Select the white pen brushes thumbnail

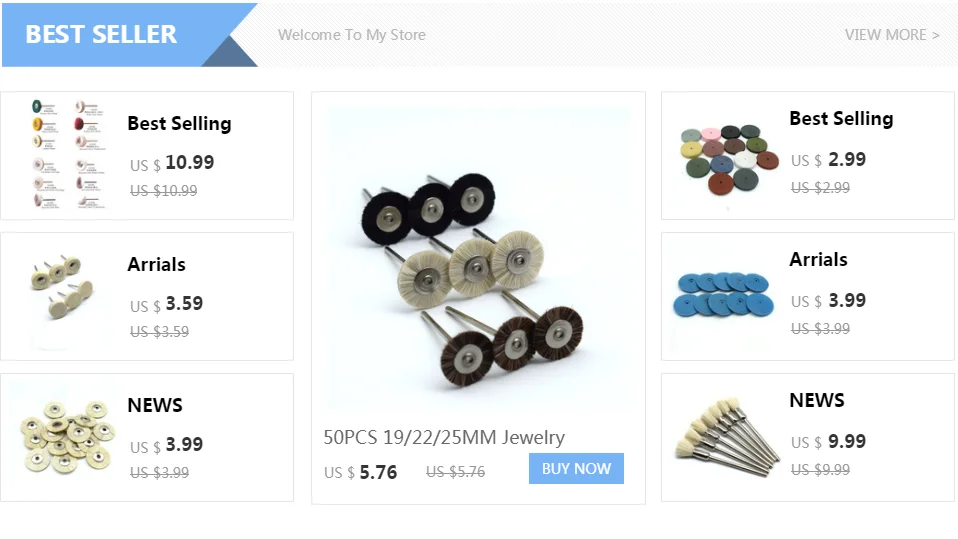(x=726, y=437)
